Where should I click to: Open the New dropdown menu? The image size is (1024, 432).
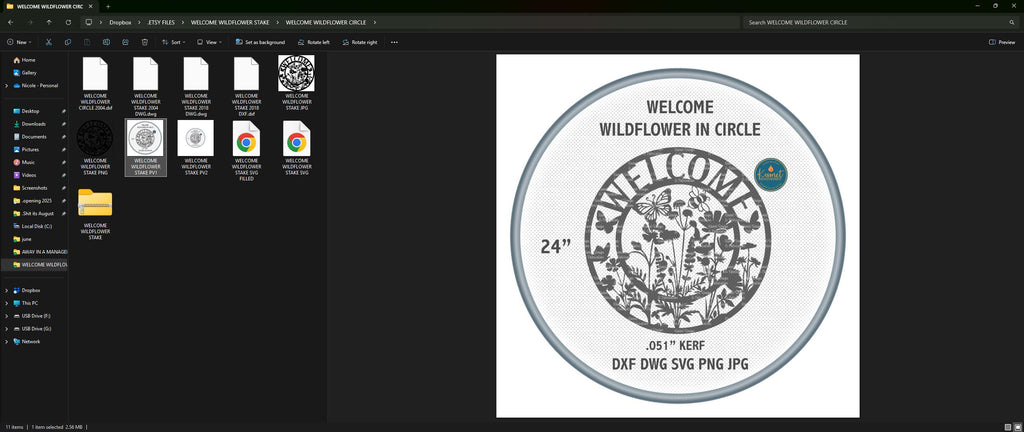(x=19, y=42)
